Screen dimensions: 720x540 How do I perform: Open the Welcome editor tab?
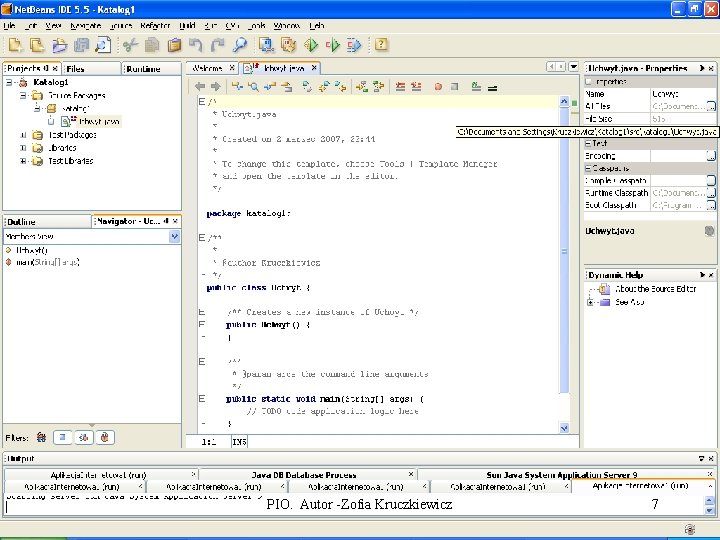[x=208, y=69]
